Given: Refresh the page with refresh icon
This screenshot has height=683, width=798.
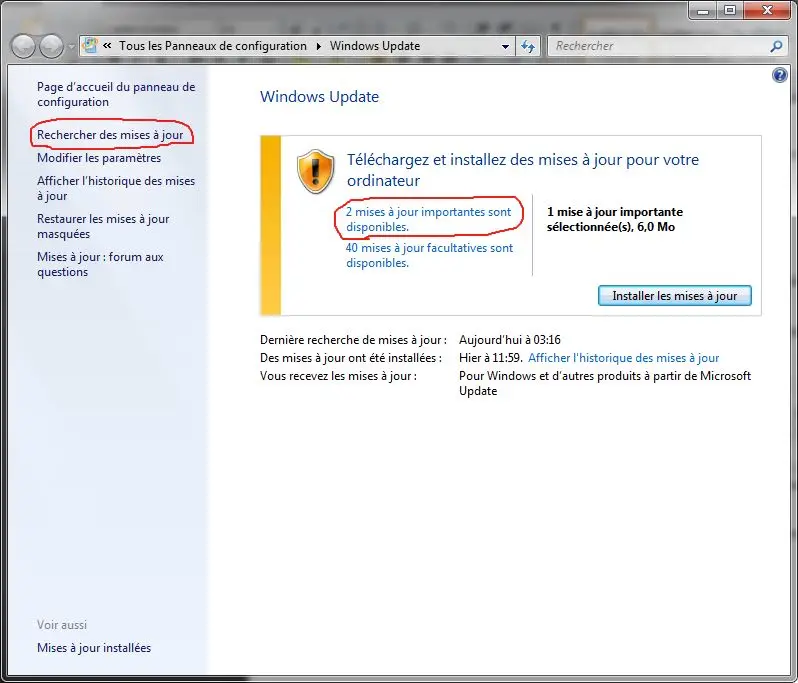Looking at the screenshot, I should 528,46.
